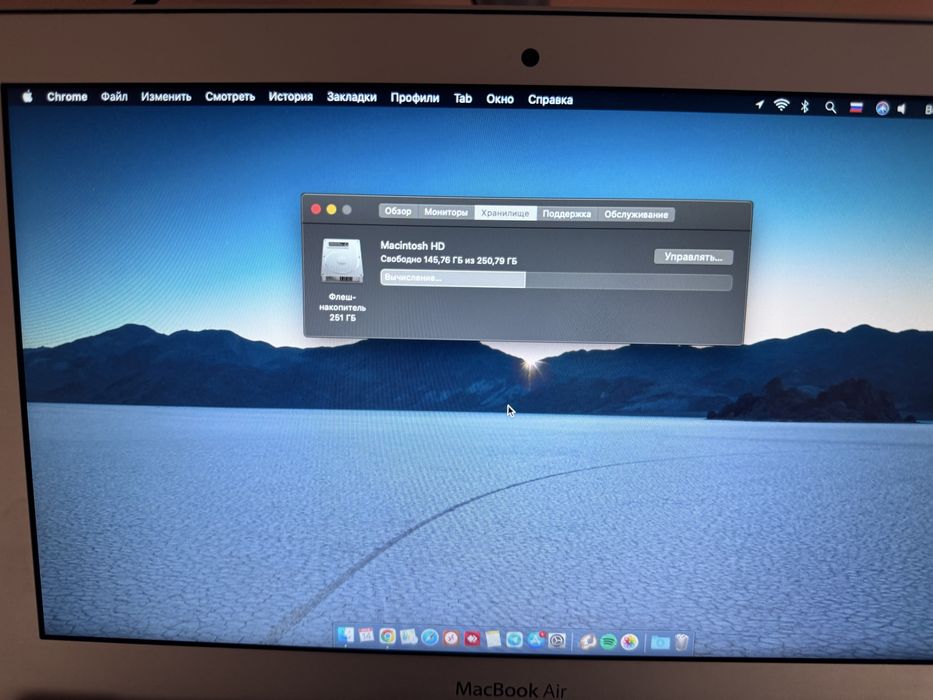The height and width of the screenshot is (700, 933).
Task: Open App Store from the dock
Action: pos(536,640)
